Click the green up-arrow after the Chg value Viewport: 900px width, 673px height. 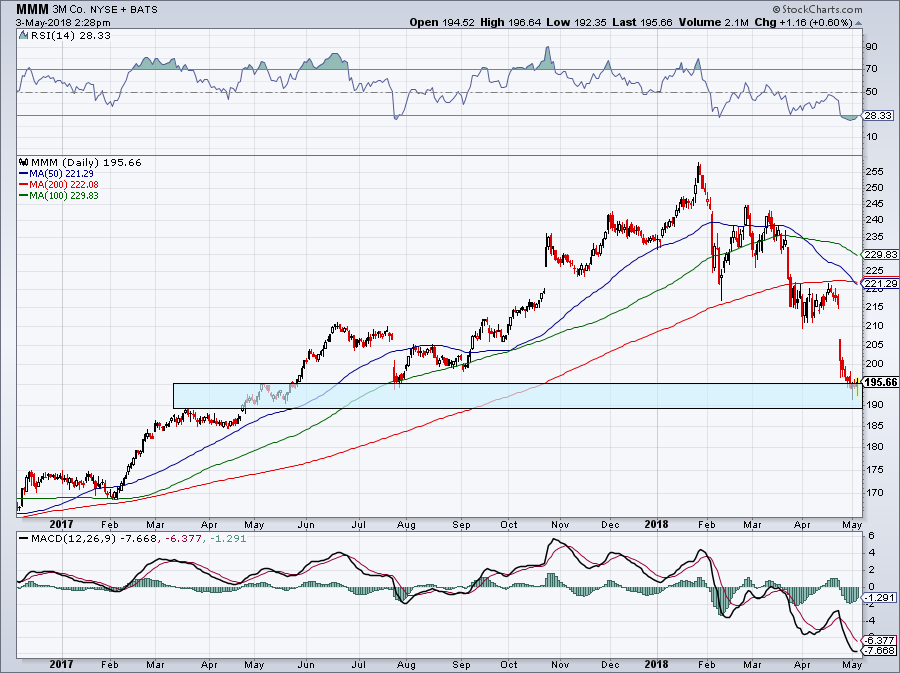click(859, 24)
